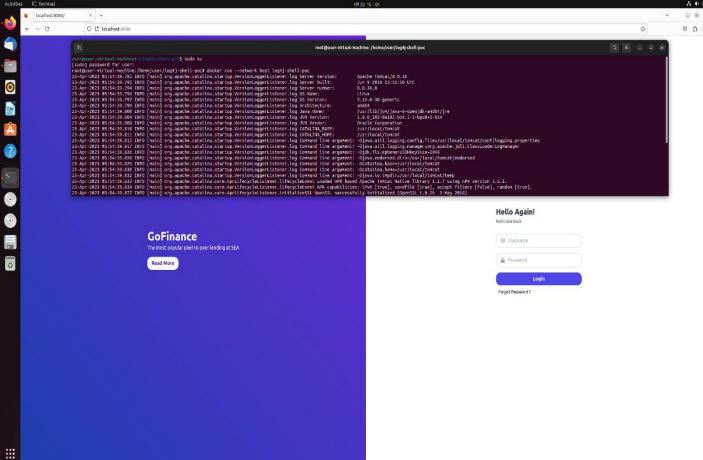Click the terminal title bar text

(x=370, y=48)
